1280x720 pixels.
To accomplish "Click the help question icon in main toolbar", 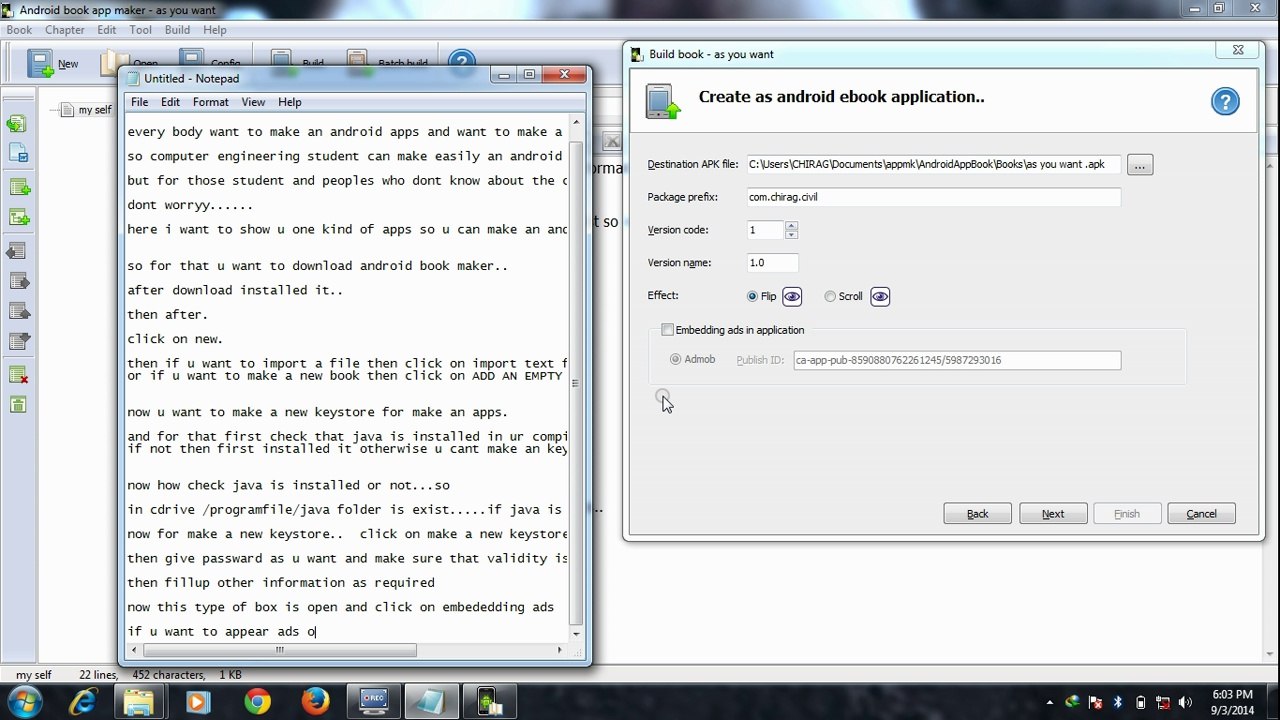I will pos(461,63).
